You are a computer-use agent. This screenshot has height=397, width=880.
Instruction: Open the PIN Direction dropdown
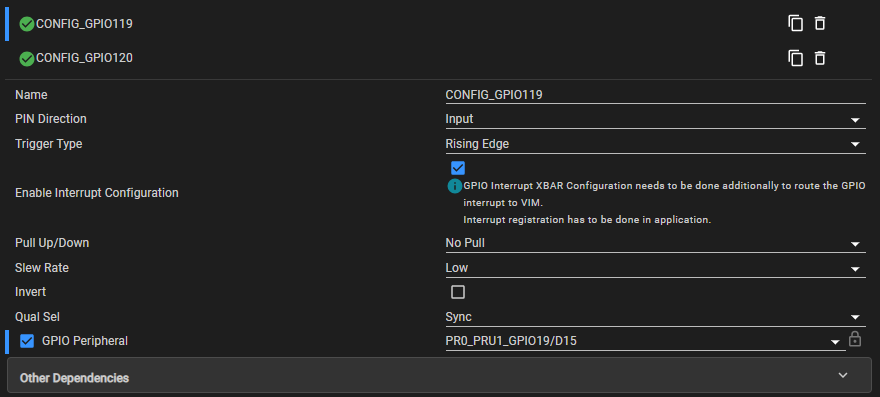tap(655, 119)
